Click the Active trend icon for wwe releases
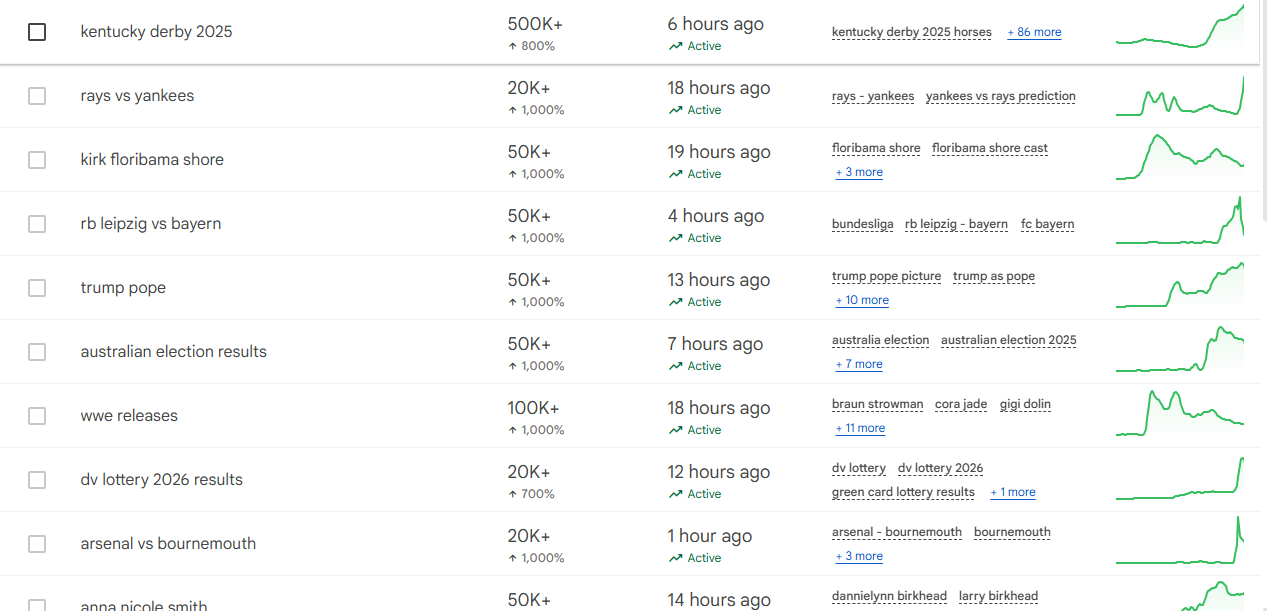Screen dimensions: 1267x611 point(676,430)
